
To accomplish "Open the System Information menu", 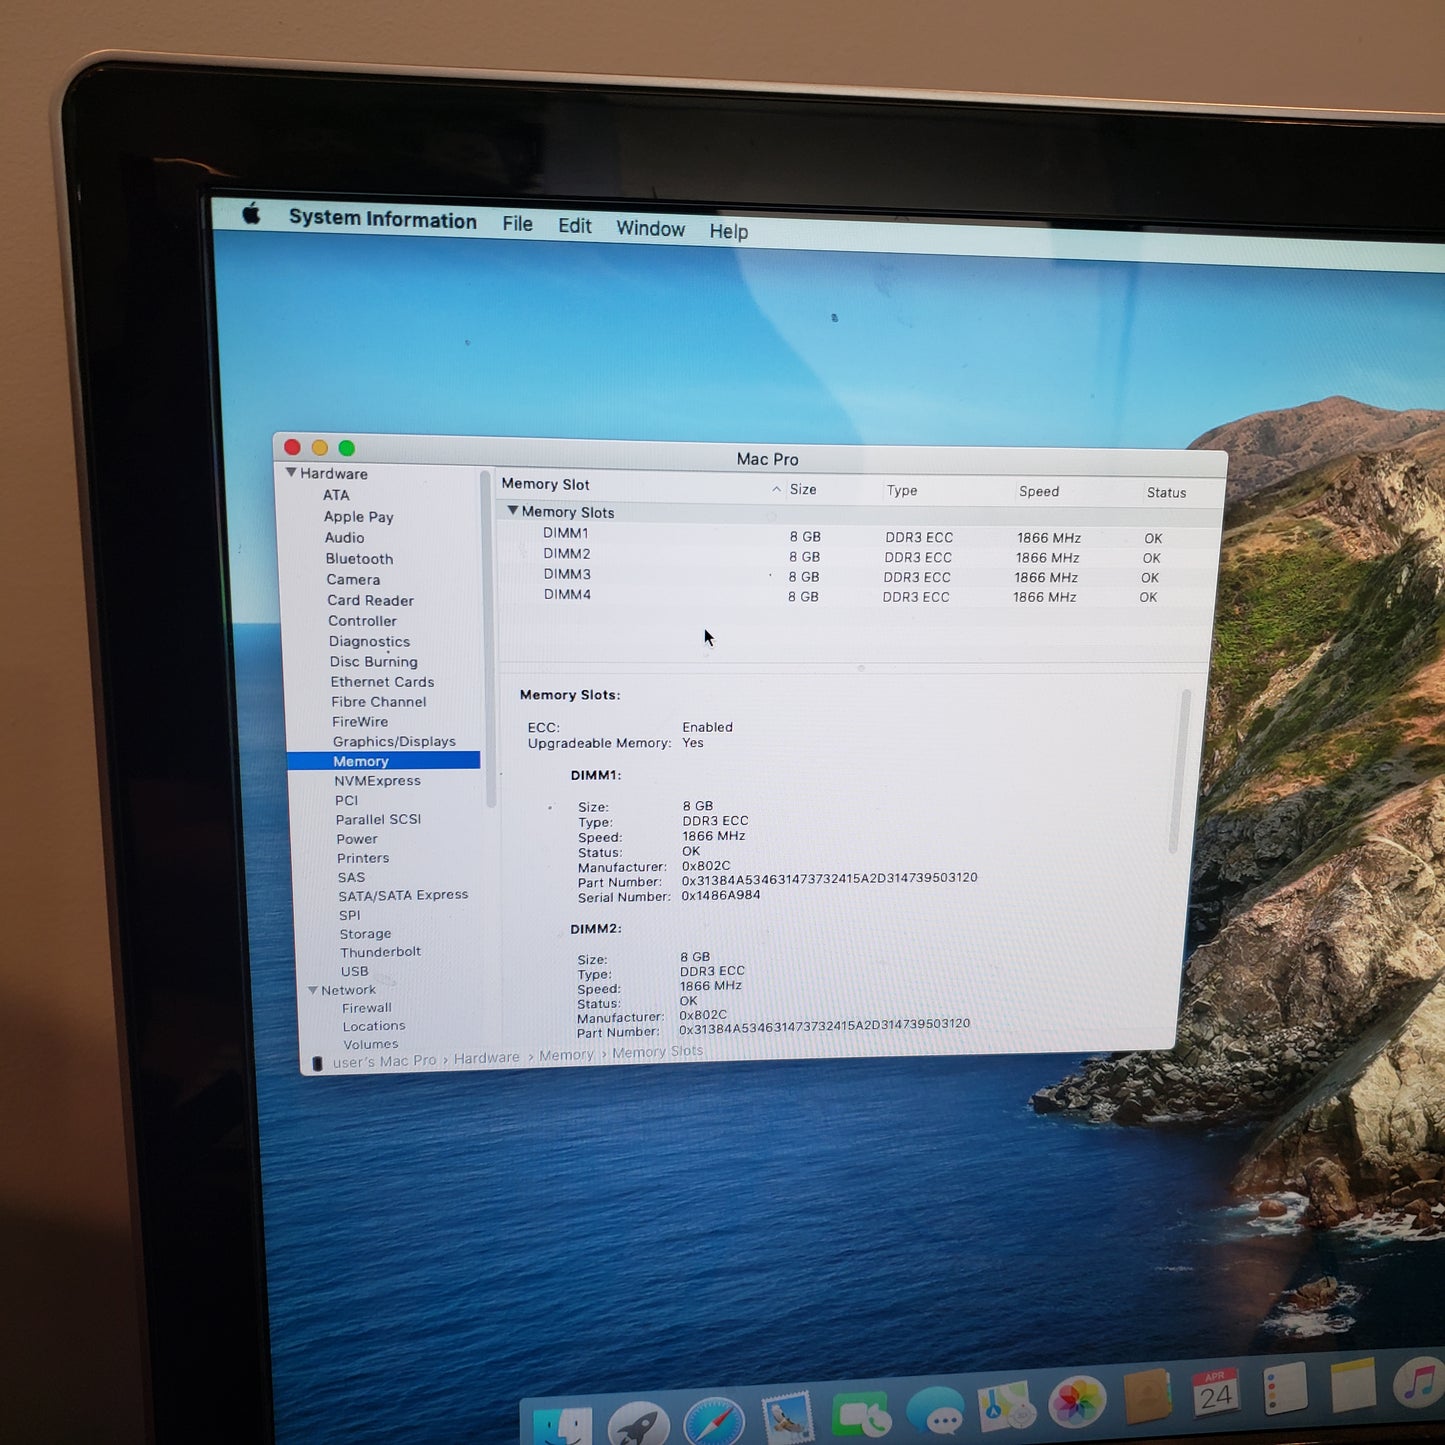I will (383, 220).
